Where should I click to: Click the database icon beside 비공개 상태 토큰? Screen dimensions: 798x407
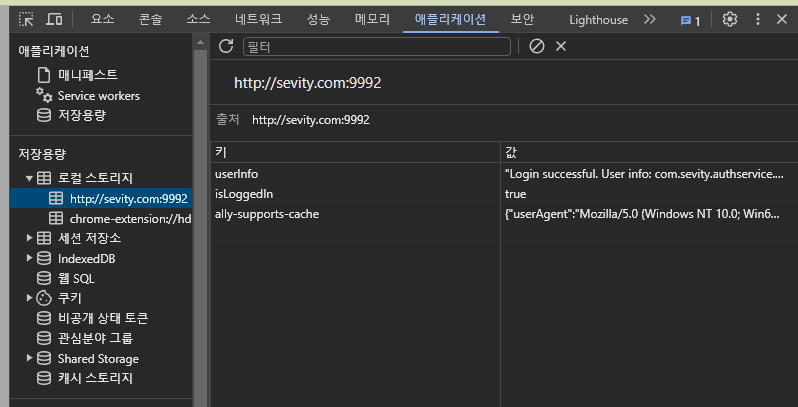[44, 318]
